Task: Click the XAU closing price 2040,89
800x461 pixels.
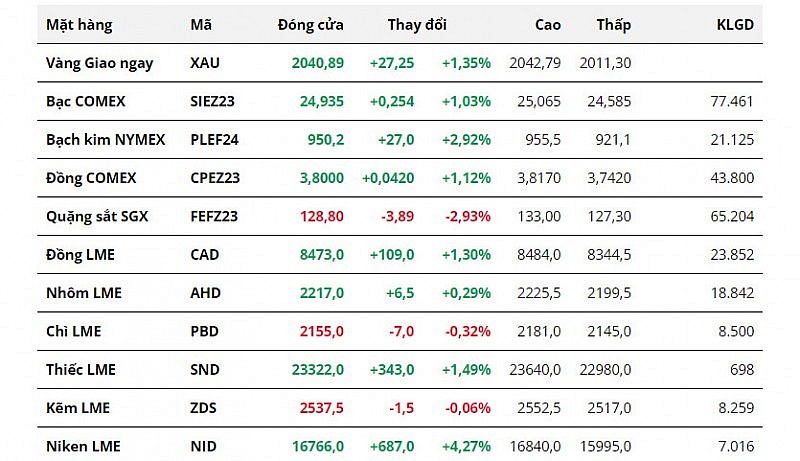Action: tap(317, 63)
